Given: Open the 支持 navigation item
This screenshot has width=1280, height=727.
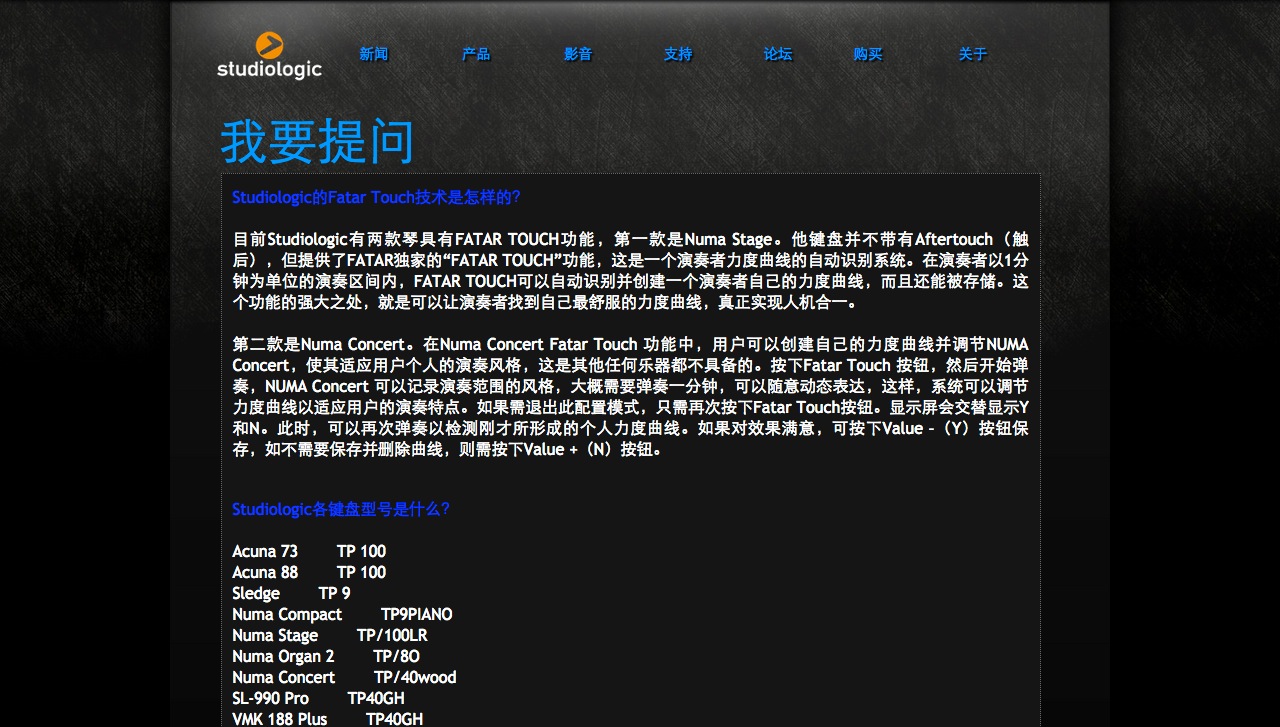Looking at the screenshot, I should pyautogui.click(x=678, y=54).
